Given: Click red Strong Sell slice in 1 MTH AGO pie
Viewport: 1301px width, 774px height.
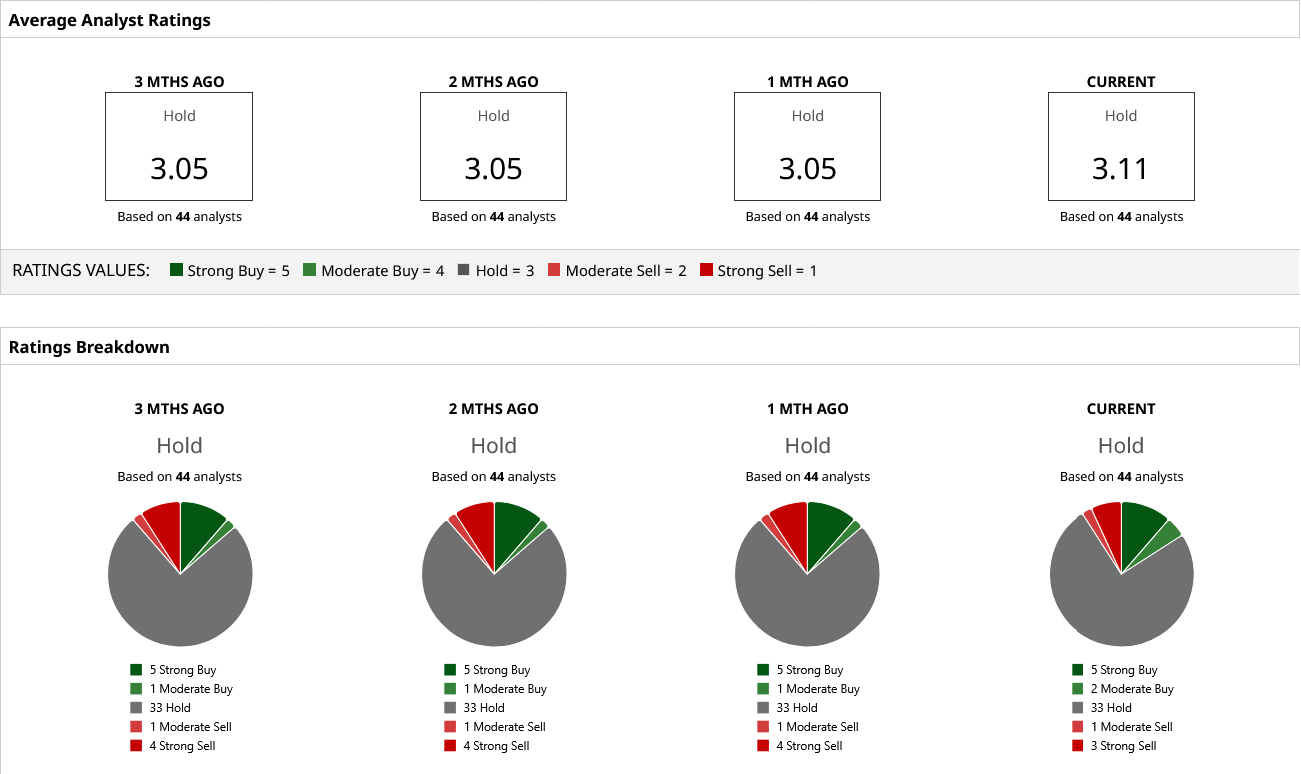Looking at the screenshot, I should [x=792, y=523].
